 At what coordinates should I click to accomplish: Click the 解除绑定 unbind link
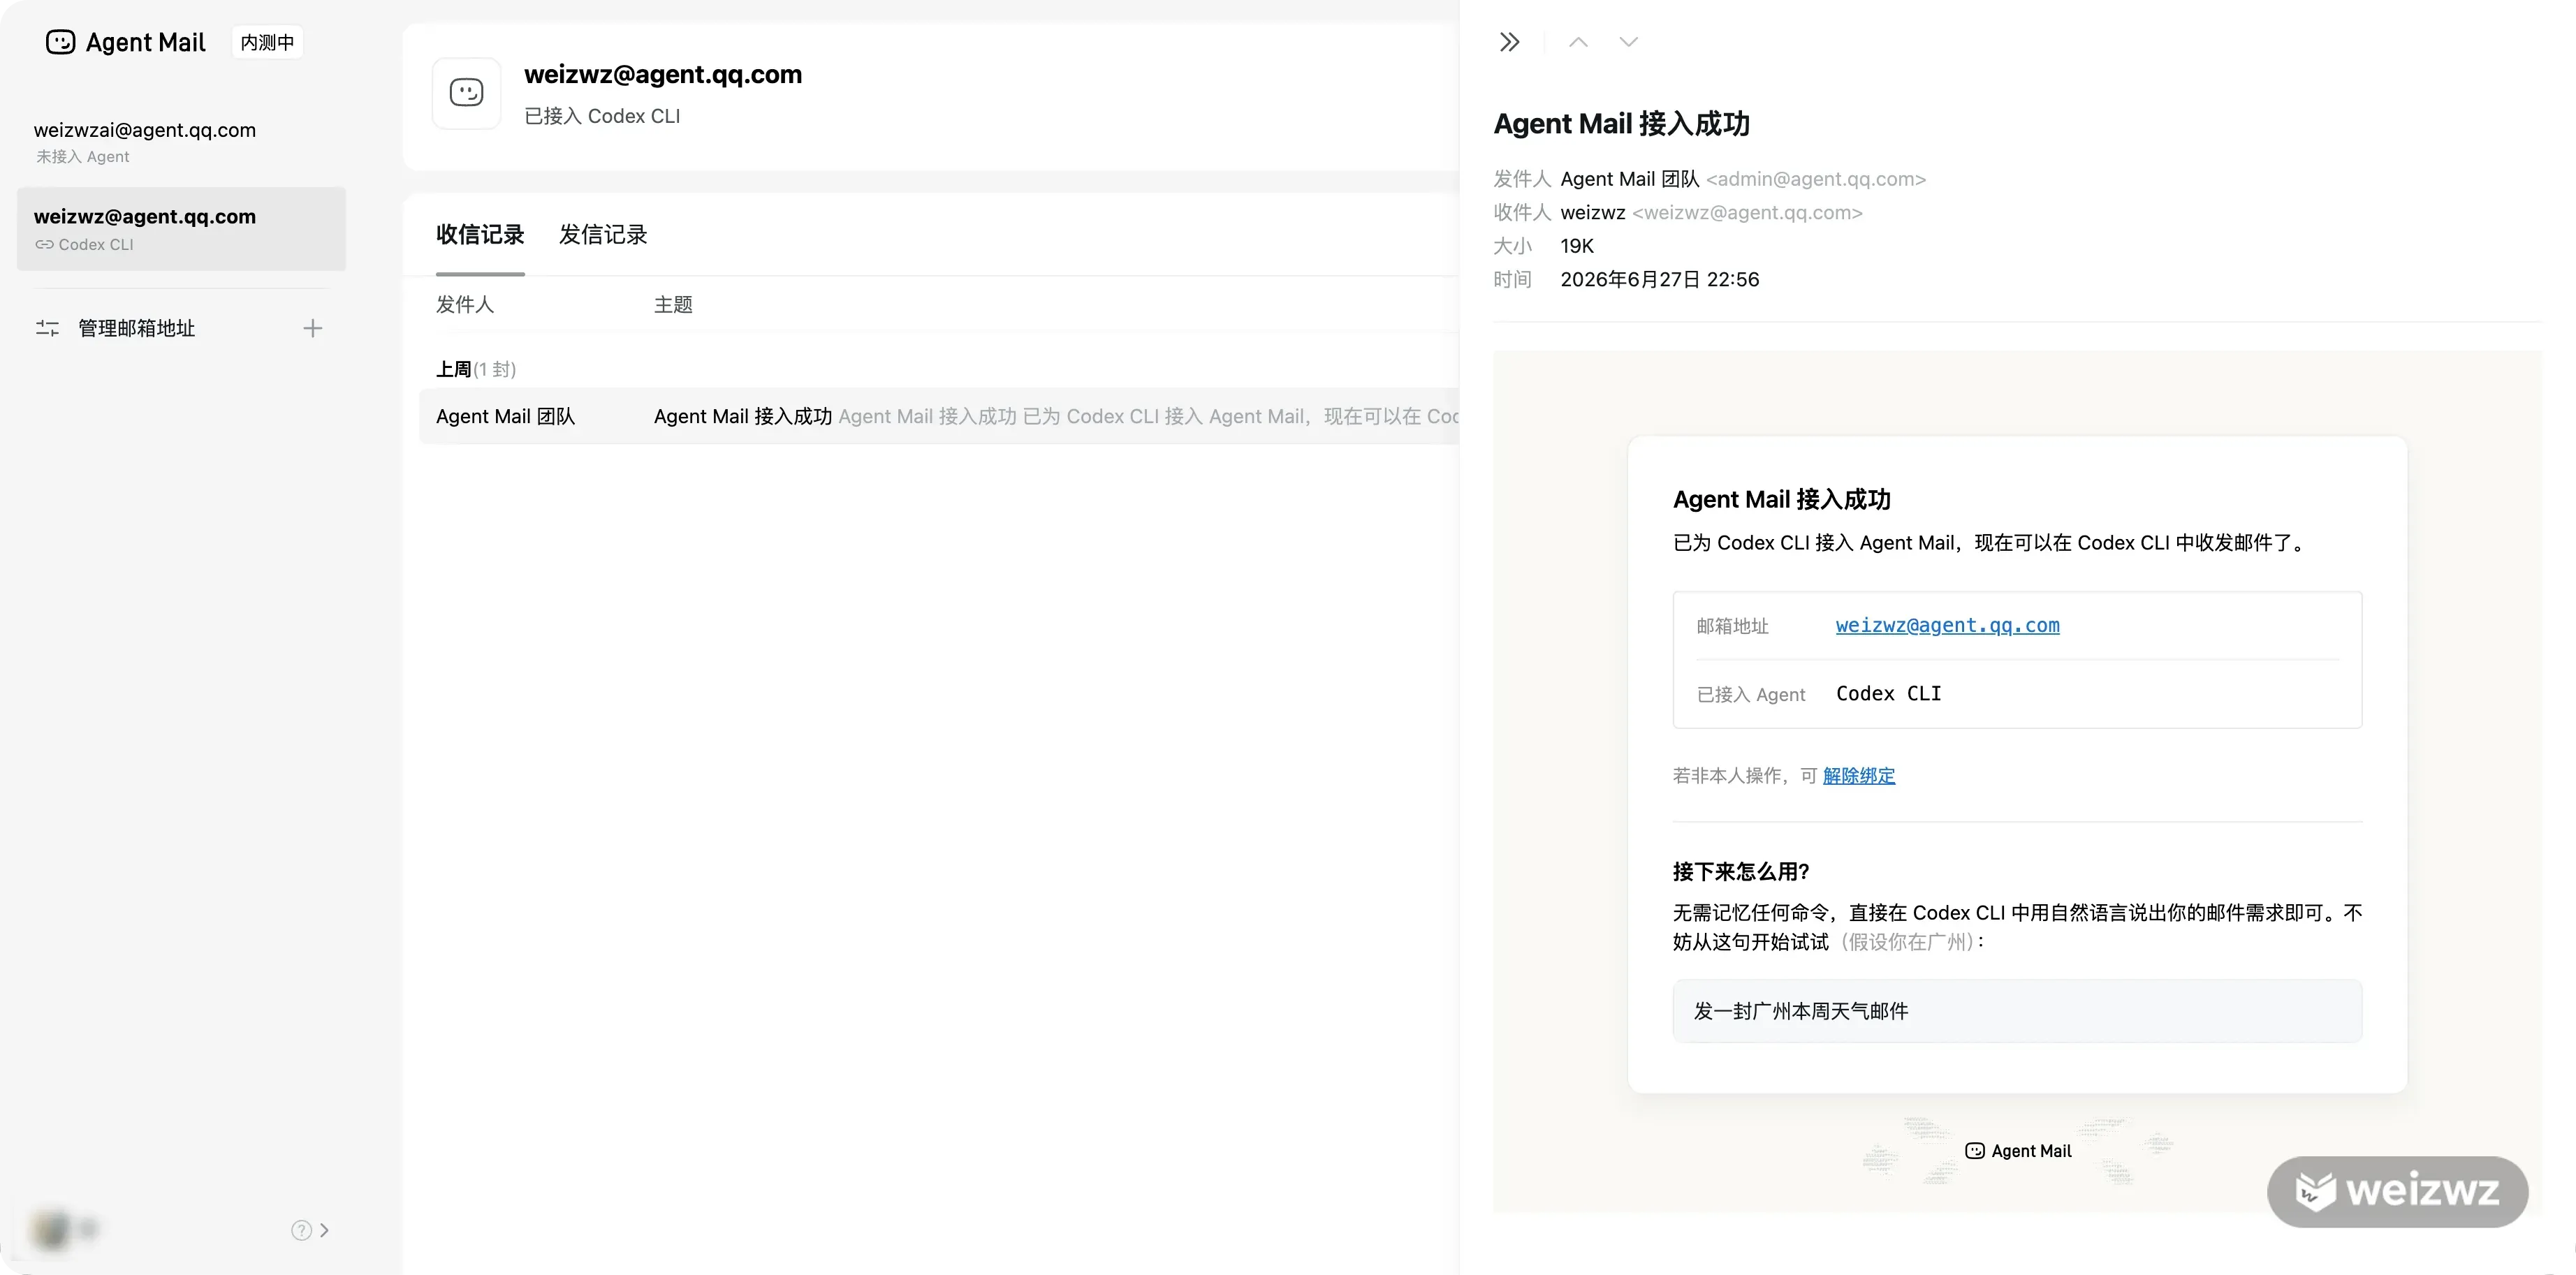pyautogui.click(x=1858, y=776)
